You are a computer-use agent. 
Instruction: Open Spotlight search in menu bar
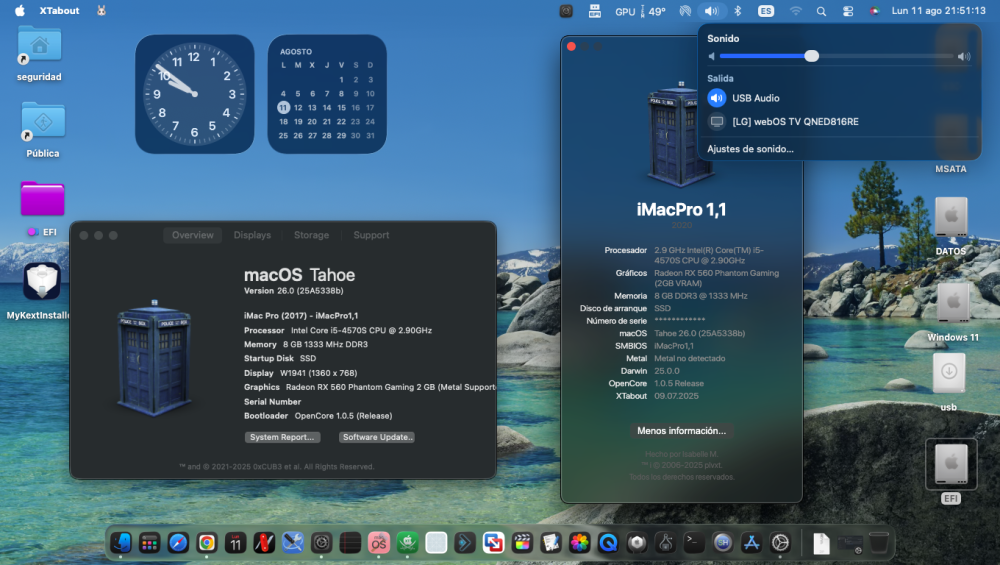[821, 11]
